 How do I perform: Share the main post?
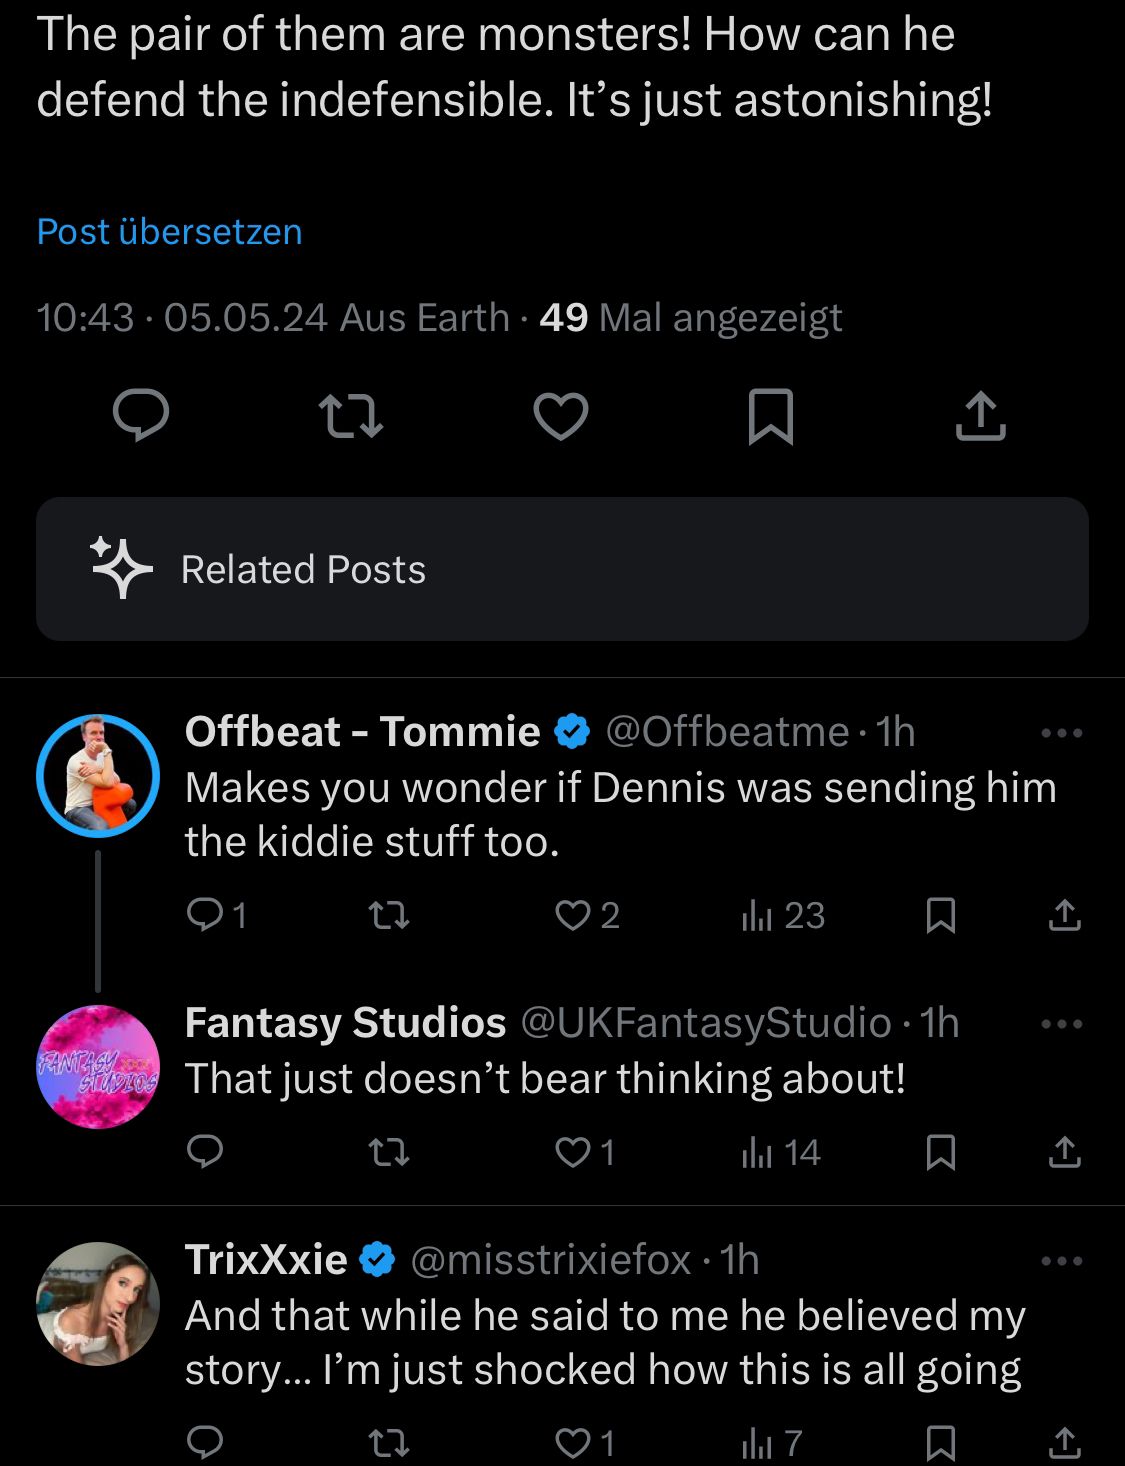[980, 416]
